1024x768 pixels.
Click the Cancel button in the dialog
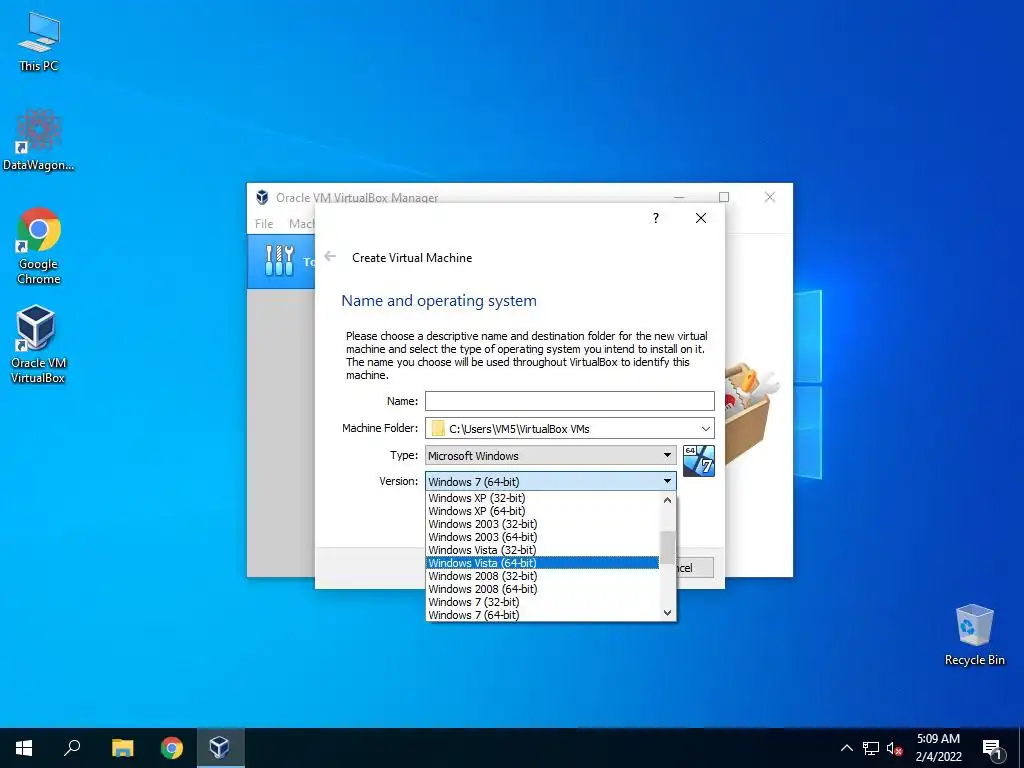(x=694, y=568)
